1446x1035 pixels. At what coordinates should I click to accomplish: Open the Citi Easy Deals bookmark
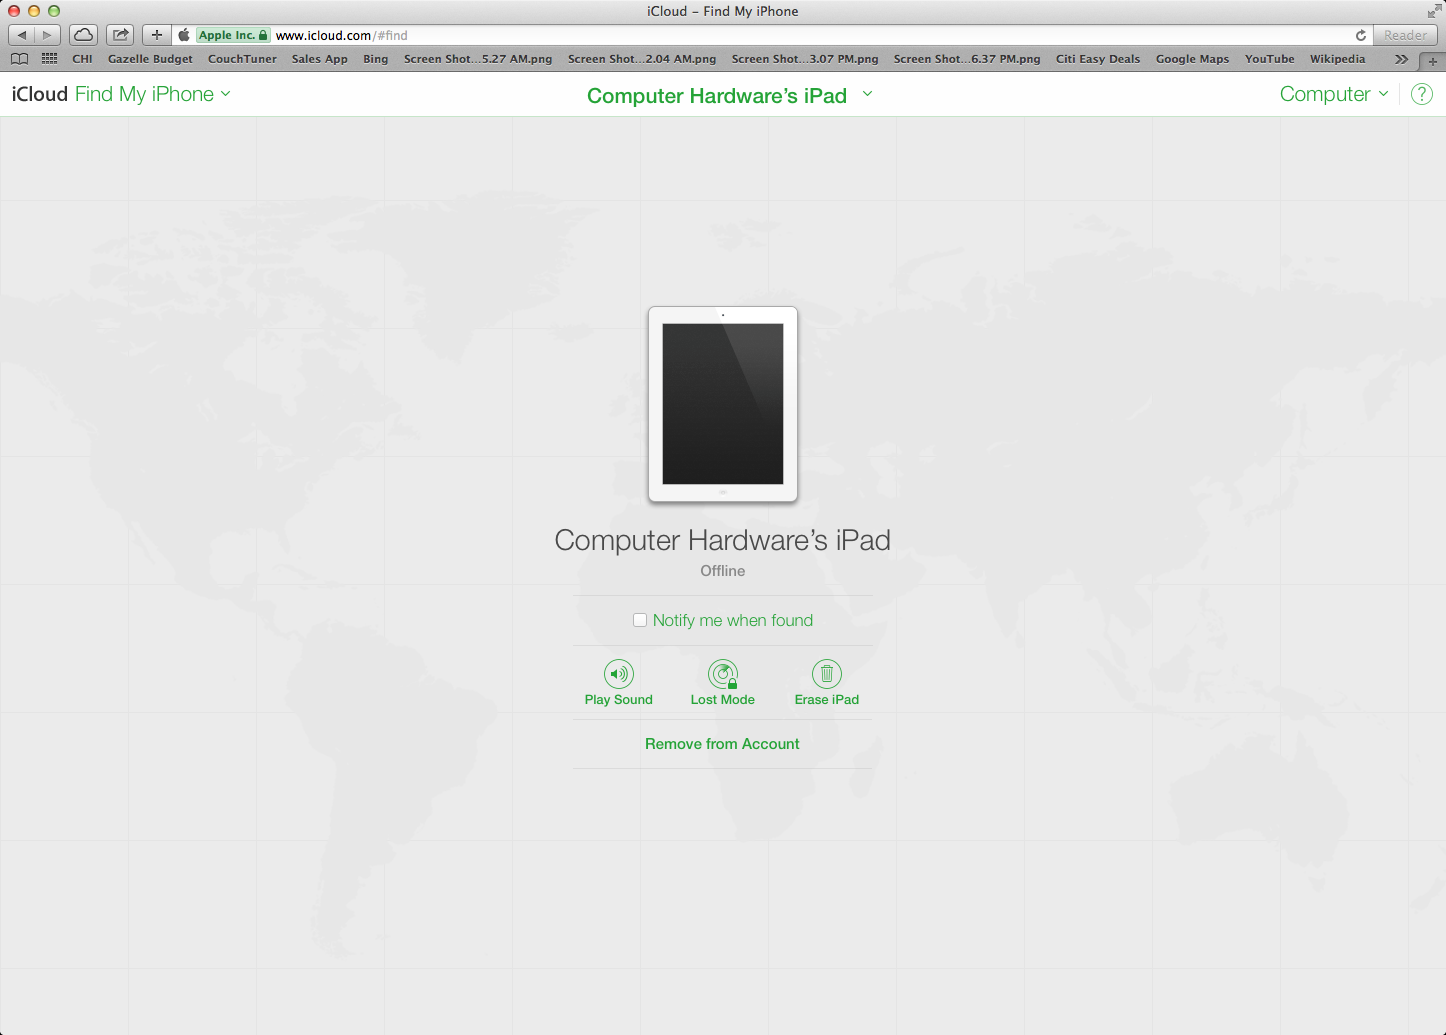click(x=1098, y=59)
